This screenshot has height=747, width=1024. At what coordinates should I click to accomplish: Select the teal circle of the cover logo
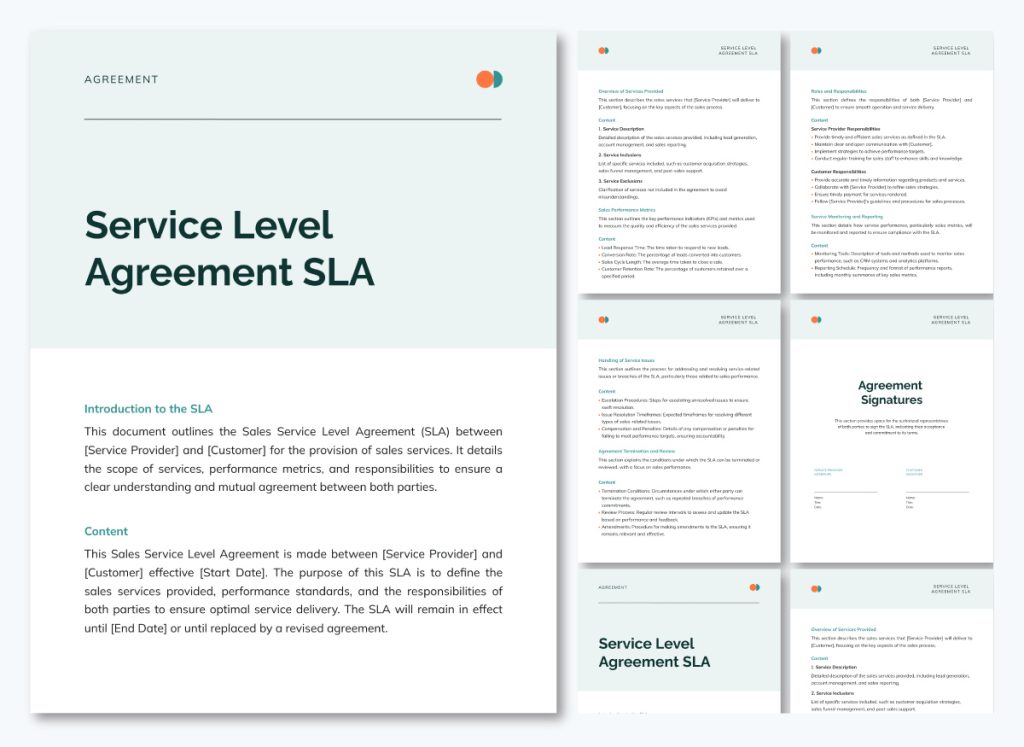click(x=495, y=78)
